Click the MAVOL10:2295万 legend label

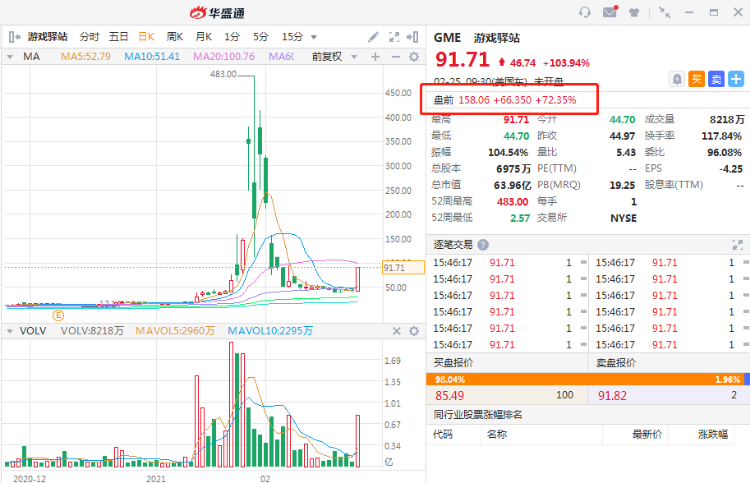click(270, 331)
